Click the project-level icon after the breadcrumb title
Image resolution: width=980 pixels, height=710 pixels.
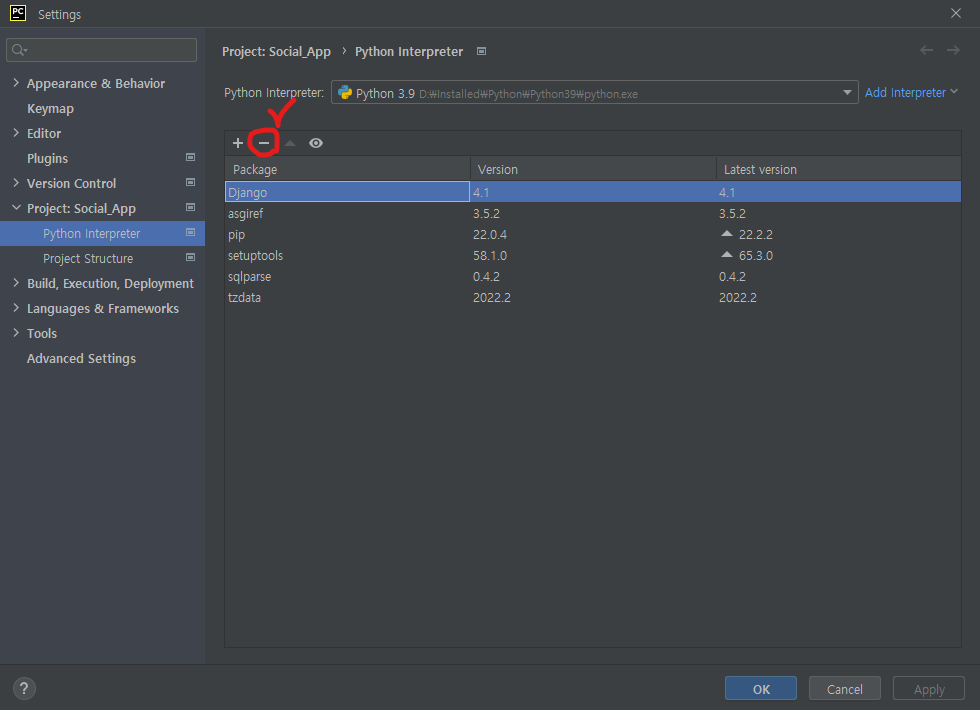click(481, 51)
